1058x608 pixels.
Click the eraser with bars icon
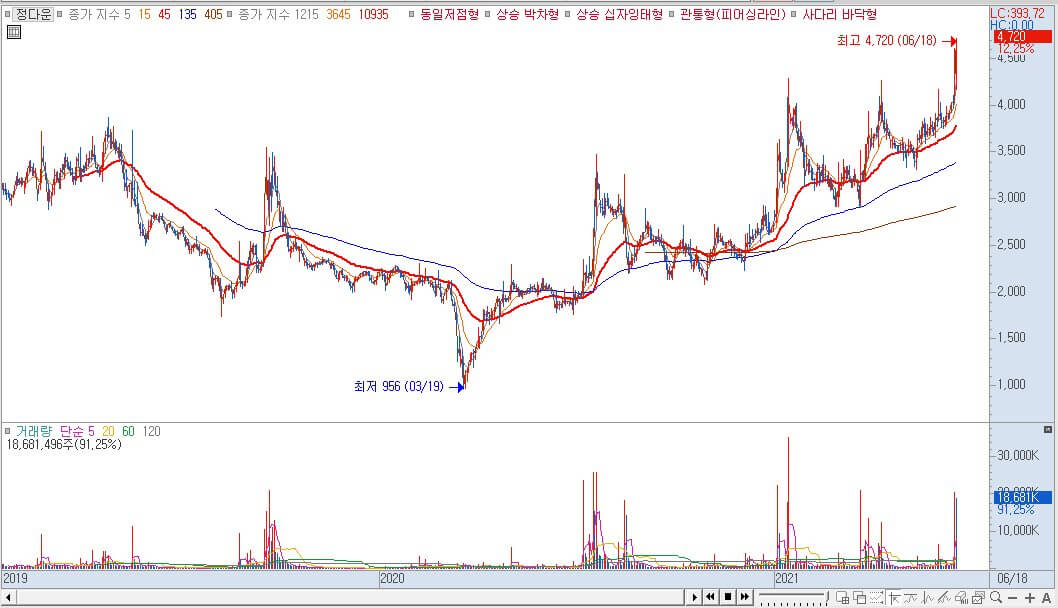point(962,597)
